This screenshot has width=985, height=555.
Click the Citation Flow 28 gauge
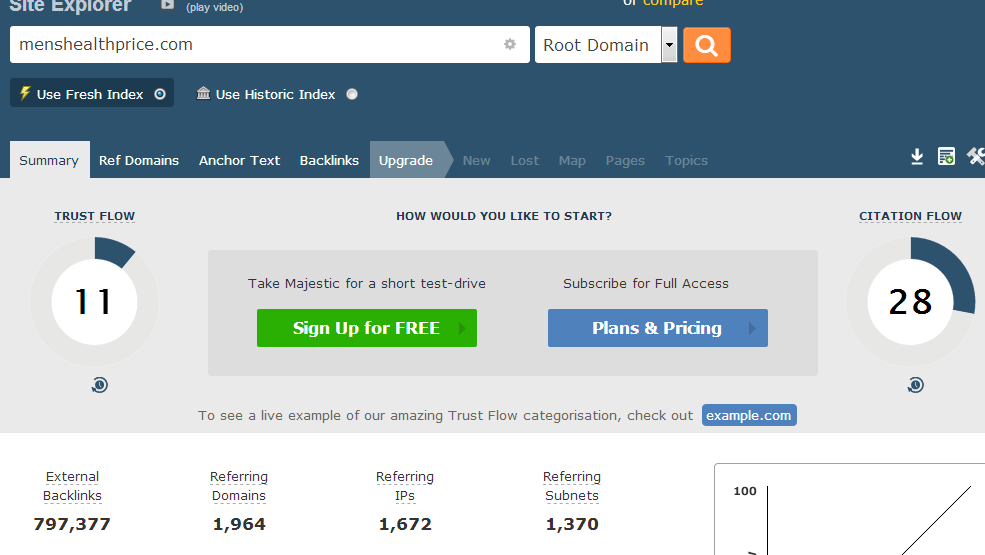pos(910,302)
